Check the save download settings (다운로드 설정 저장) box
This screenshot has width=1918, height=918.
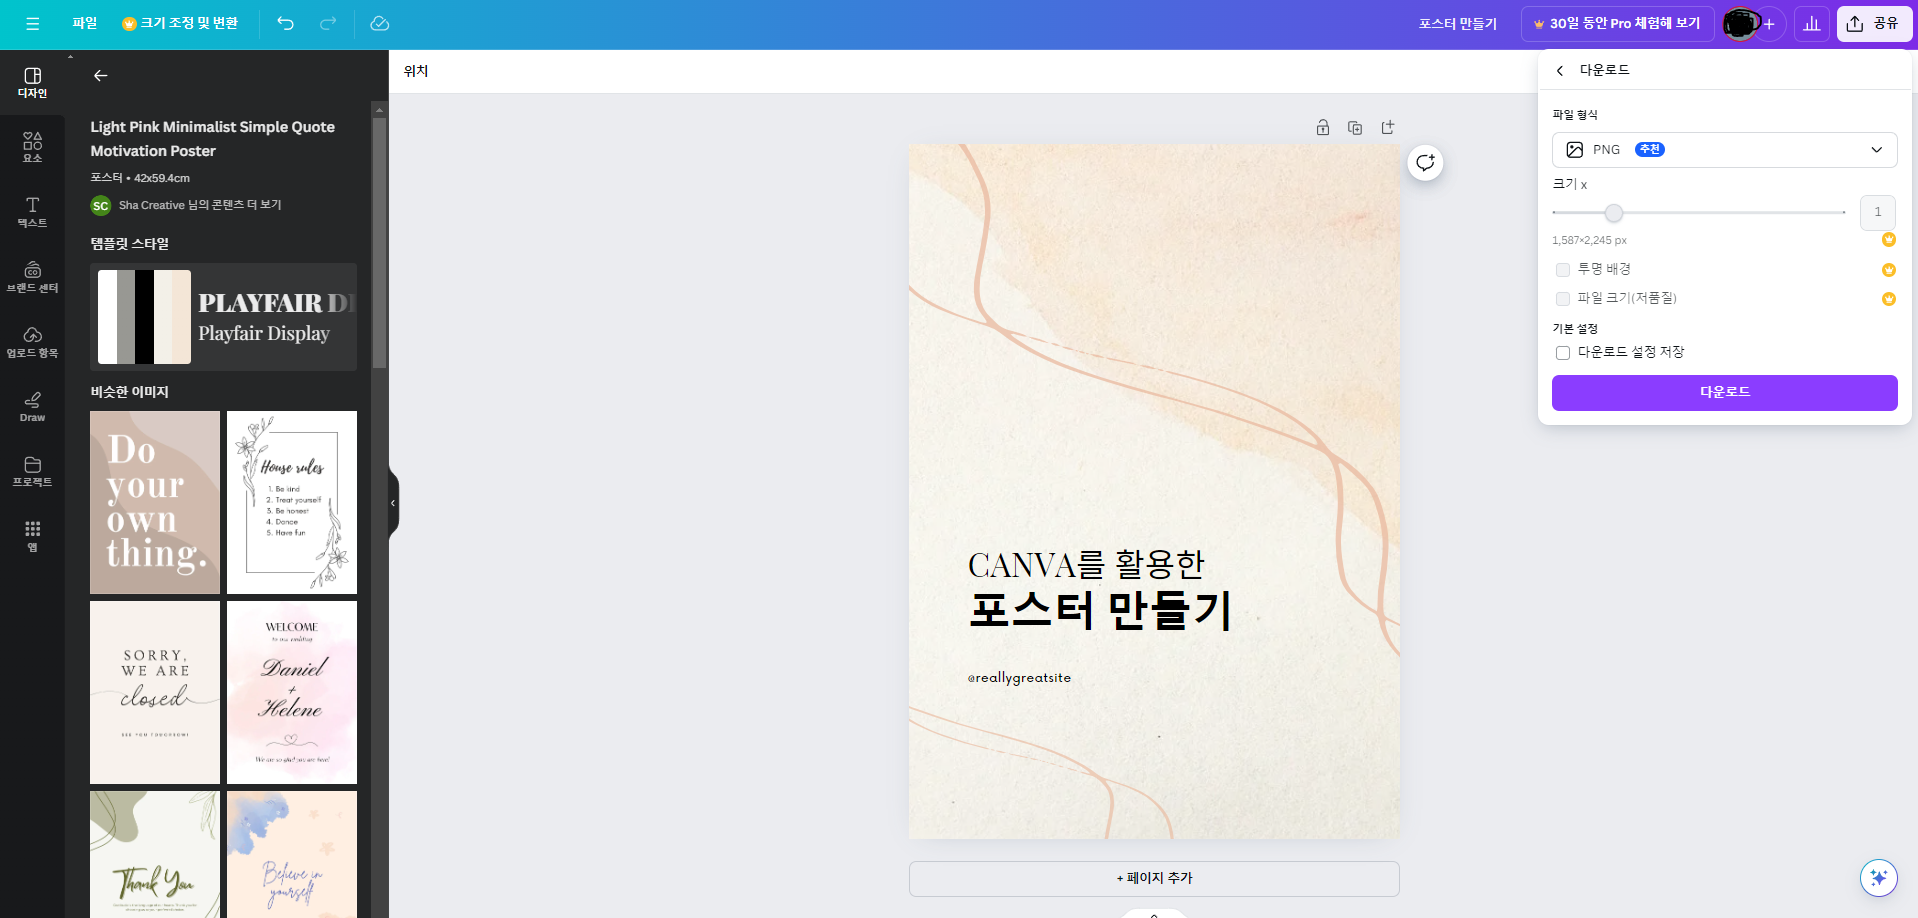tap(1563, 353)
